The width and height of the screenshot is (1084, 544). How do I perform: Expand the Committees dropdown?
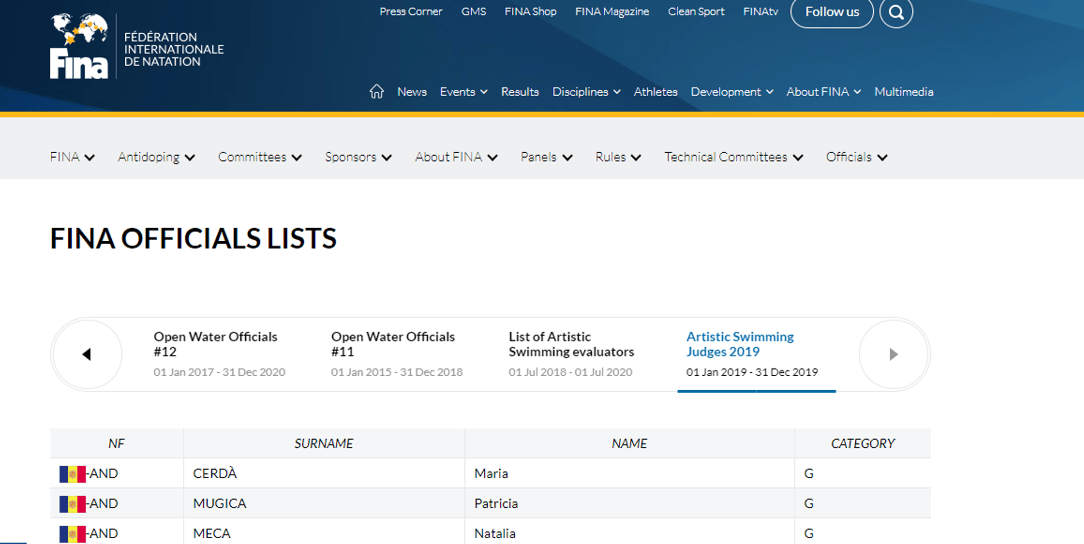260,157
